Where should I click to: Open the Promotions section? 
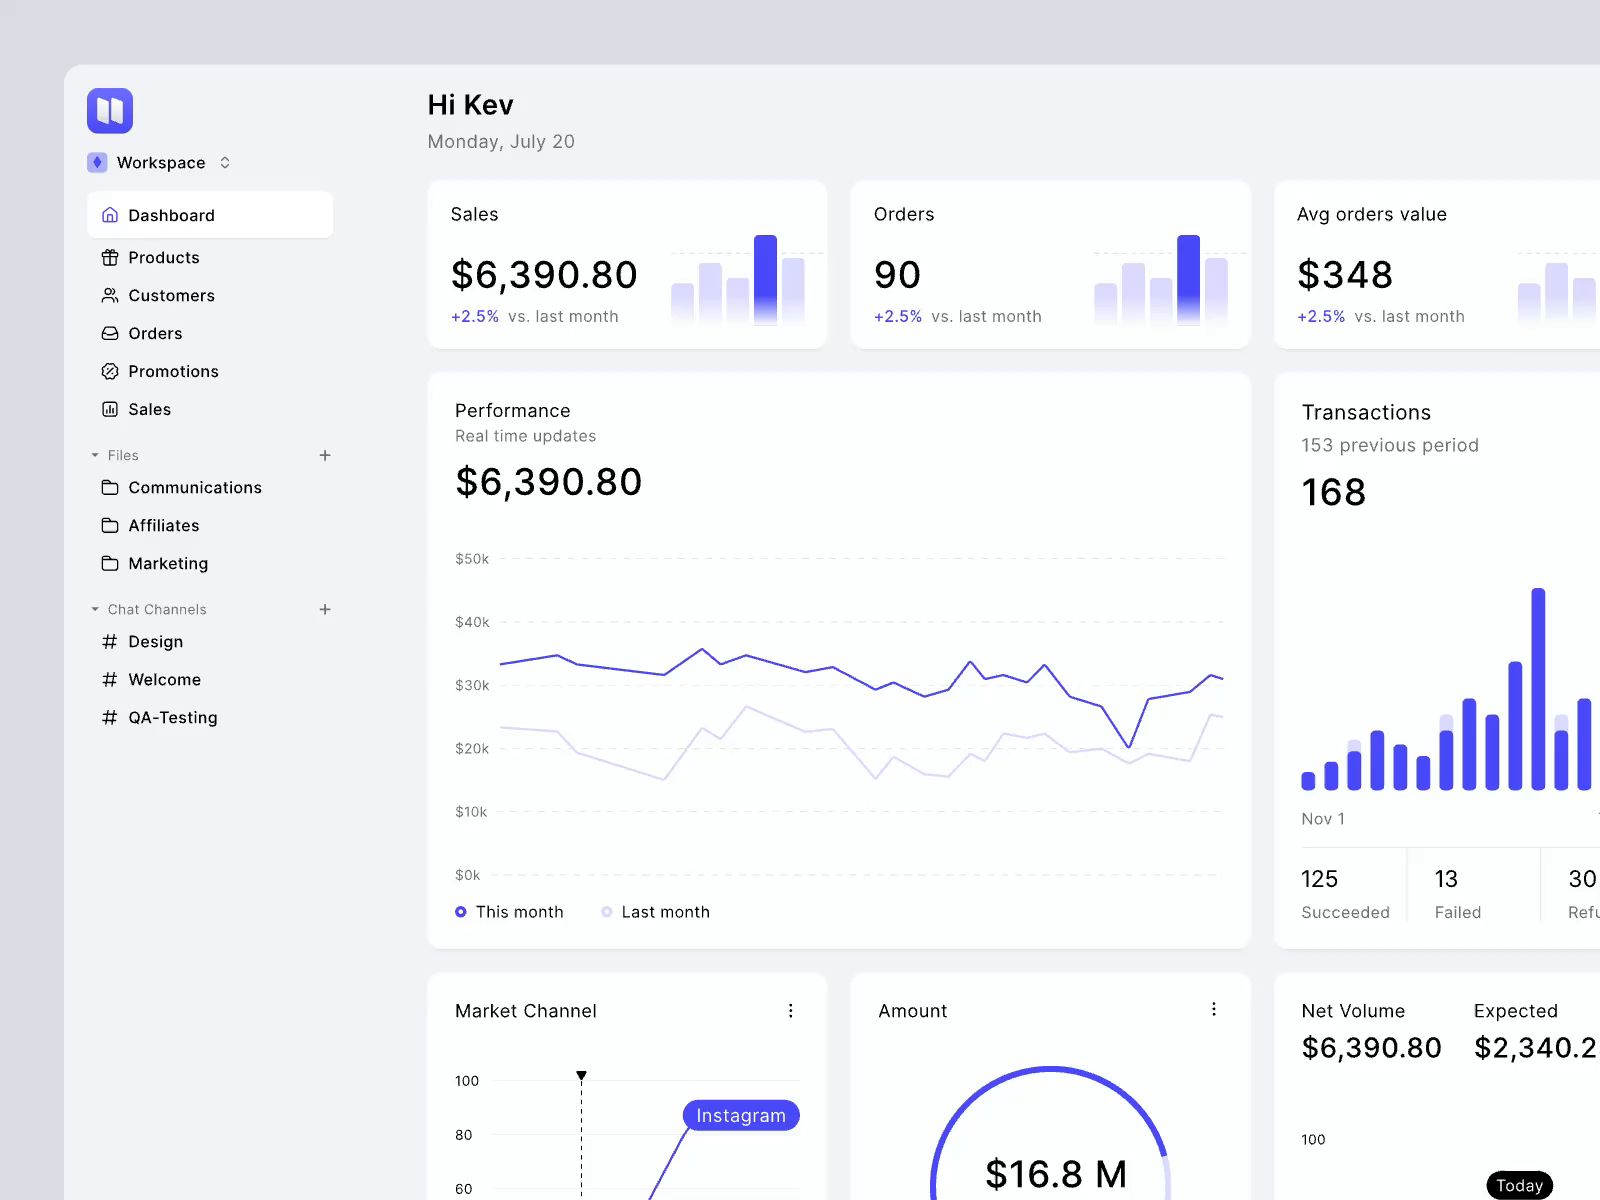172,372
